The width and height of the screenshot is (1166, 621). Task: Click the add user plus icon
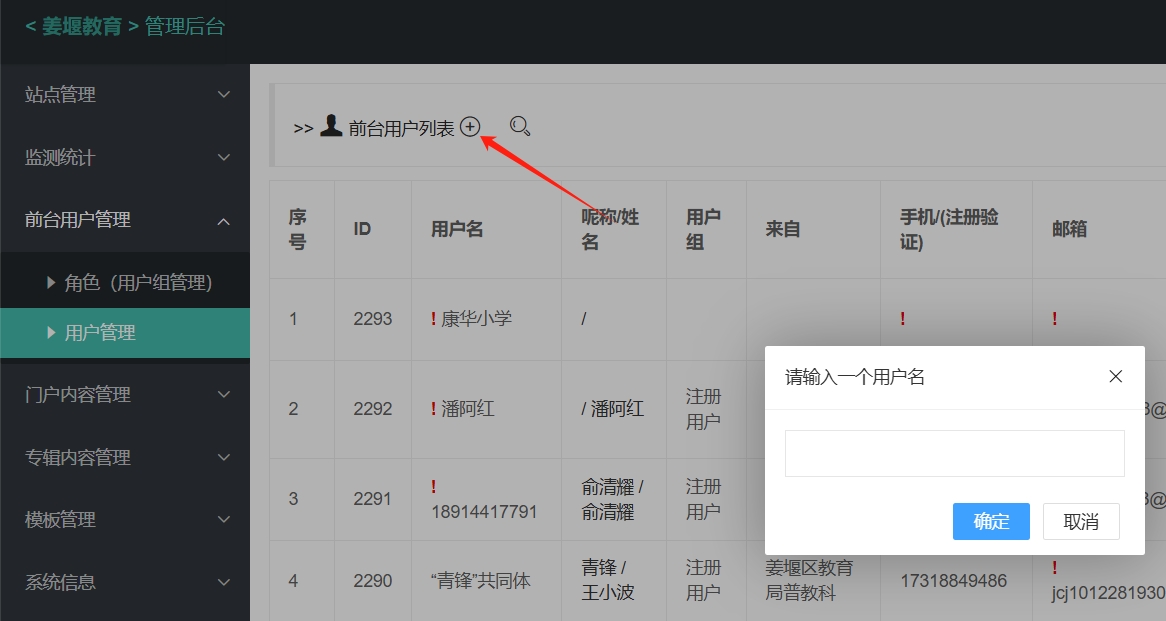point(470,127)
